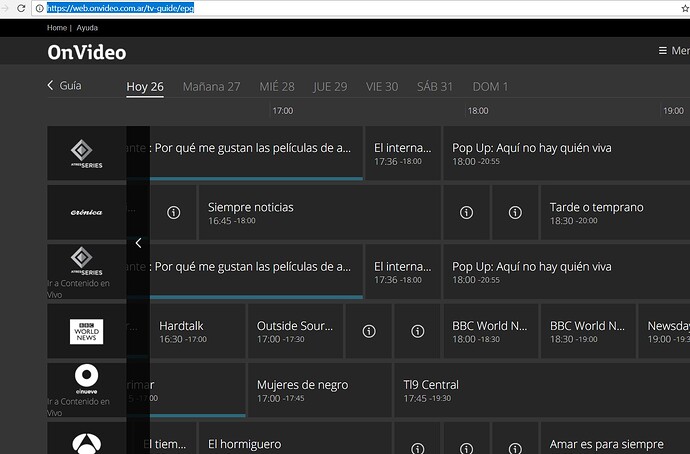
Task: Click the 18:00 timeline marker
Action: pos(478,111)
